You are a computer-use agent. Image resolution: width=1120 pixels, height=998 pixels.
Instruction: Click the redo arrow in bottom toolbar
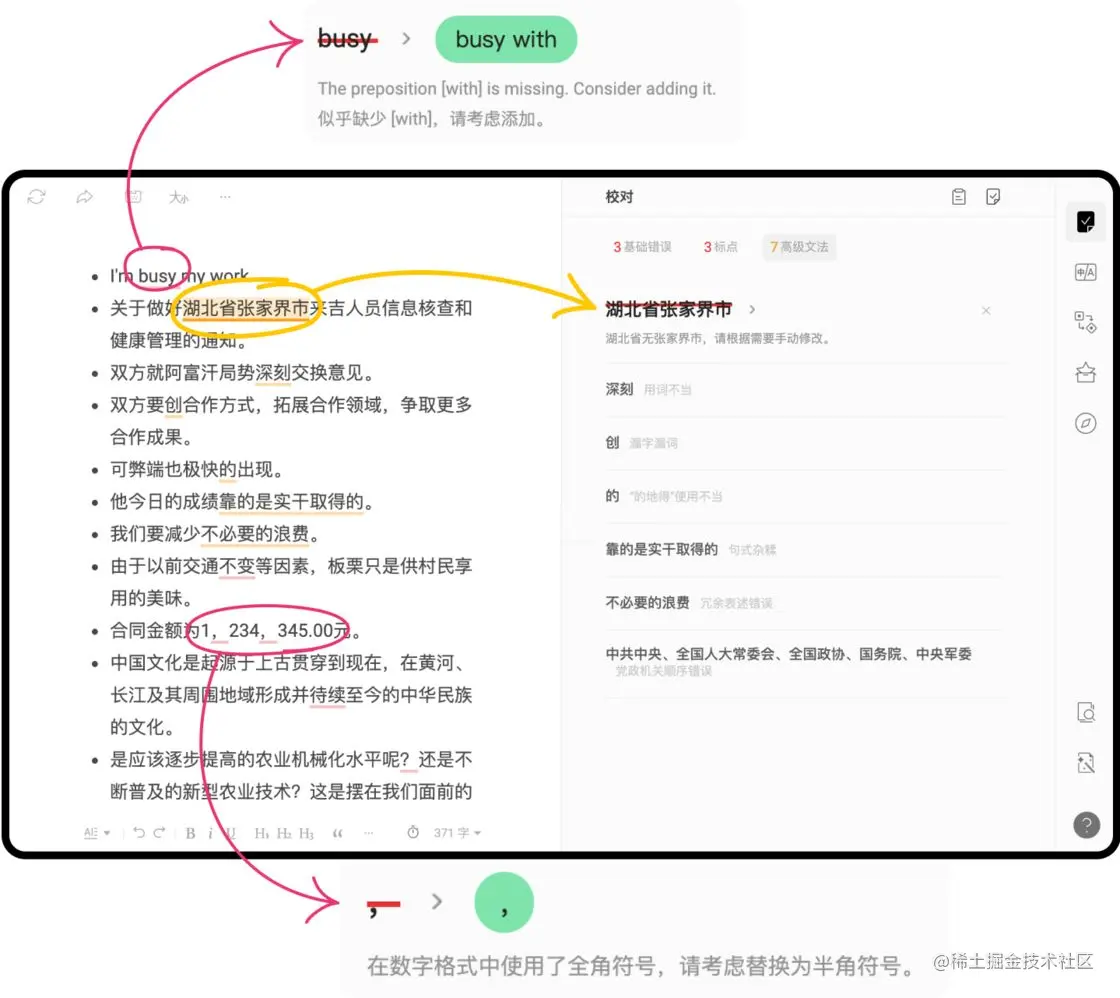(x=159, y=832)
